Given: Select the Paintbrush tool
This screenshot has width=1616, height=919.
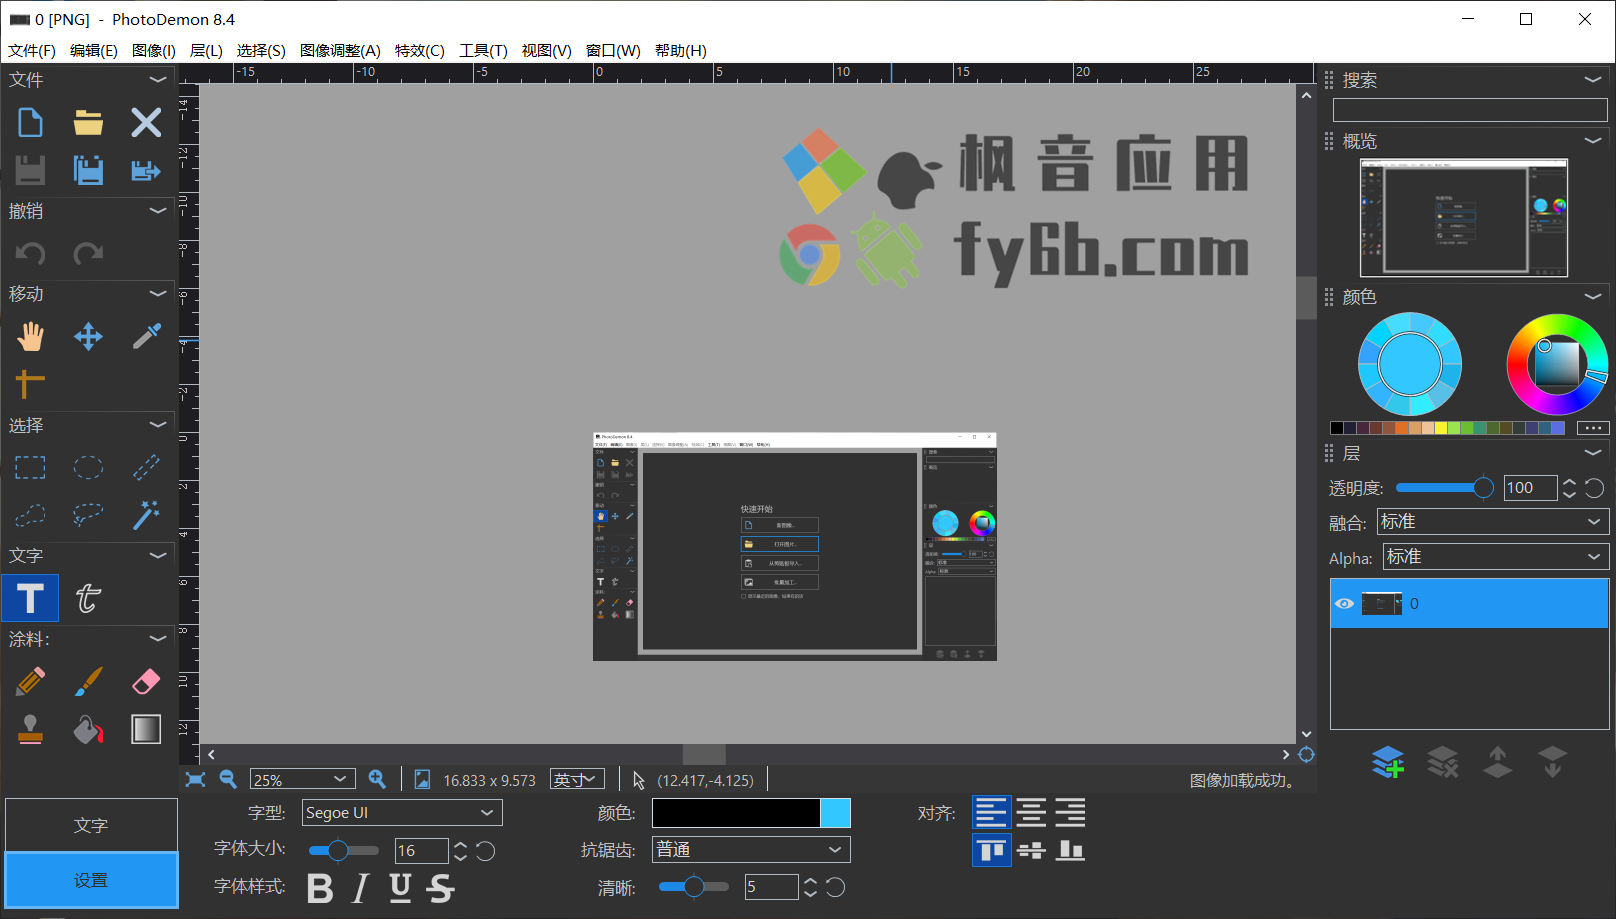Looking at the screenshot, I should tap(88, 681).
